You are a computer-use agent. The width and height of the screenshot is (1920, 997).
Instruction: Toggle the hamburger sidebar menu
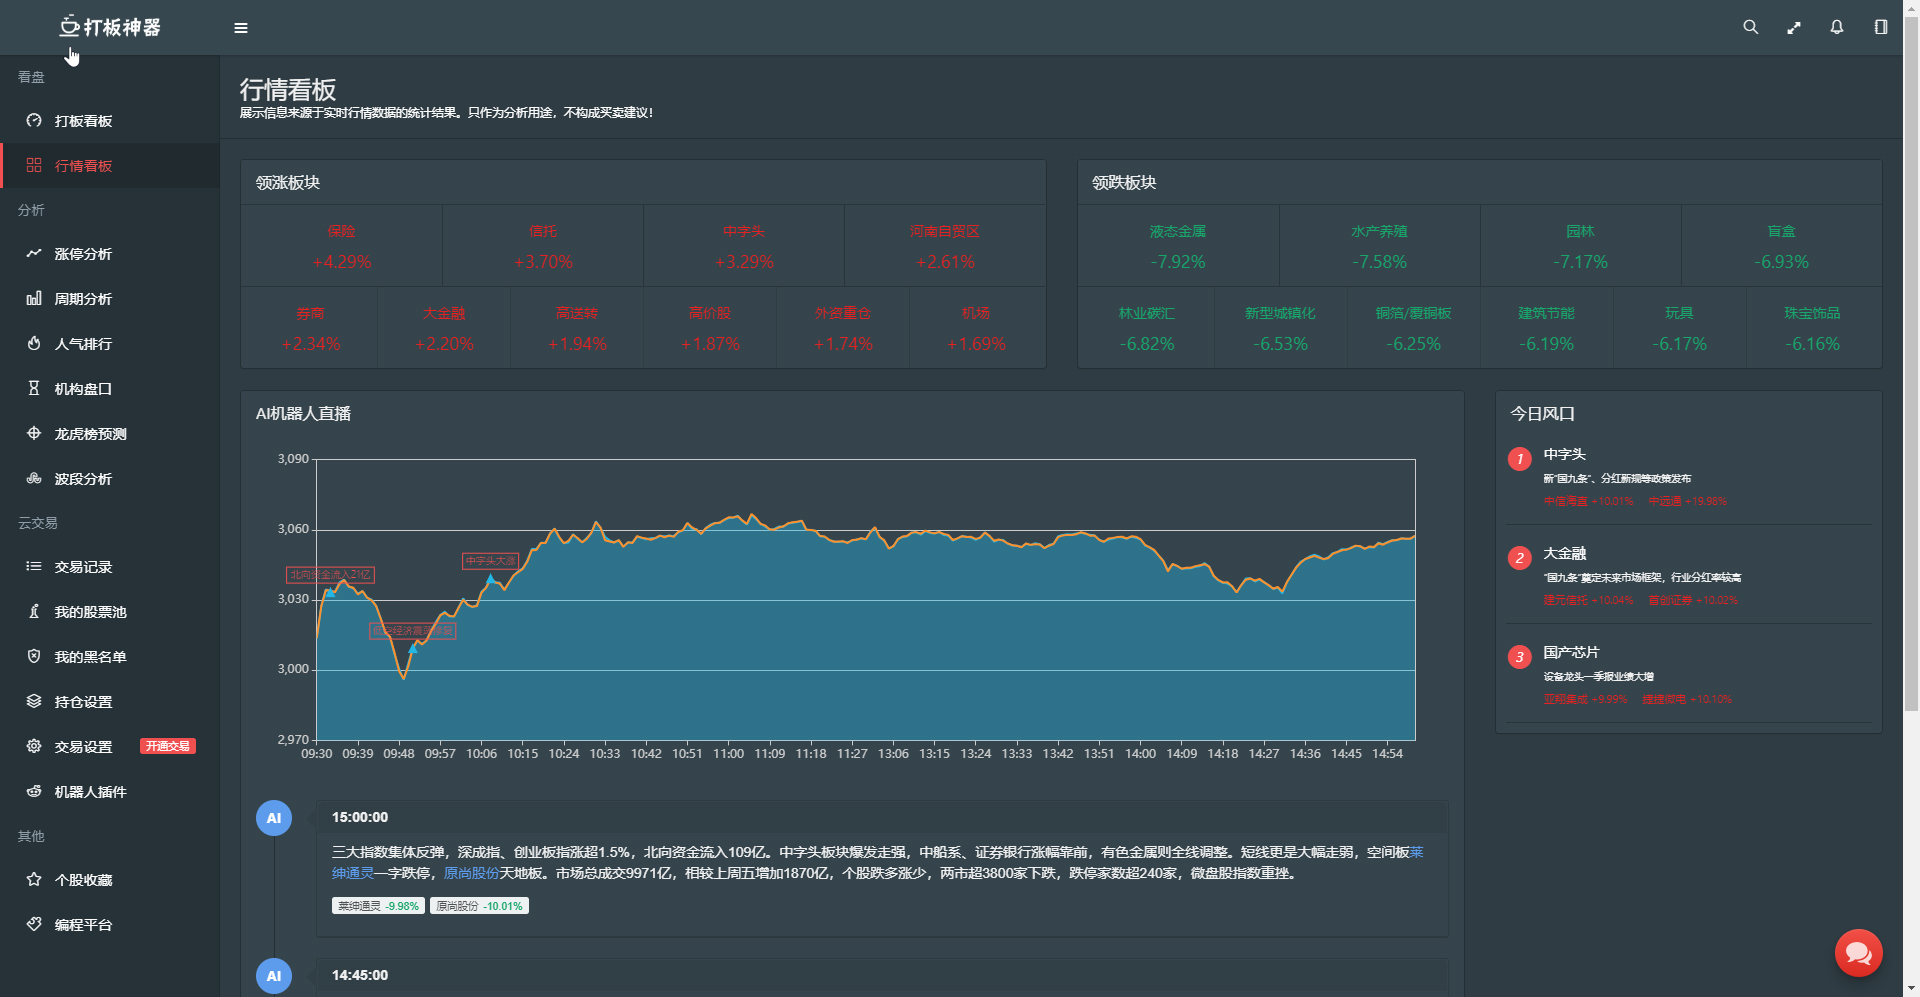241,28
